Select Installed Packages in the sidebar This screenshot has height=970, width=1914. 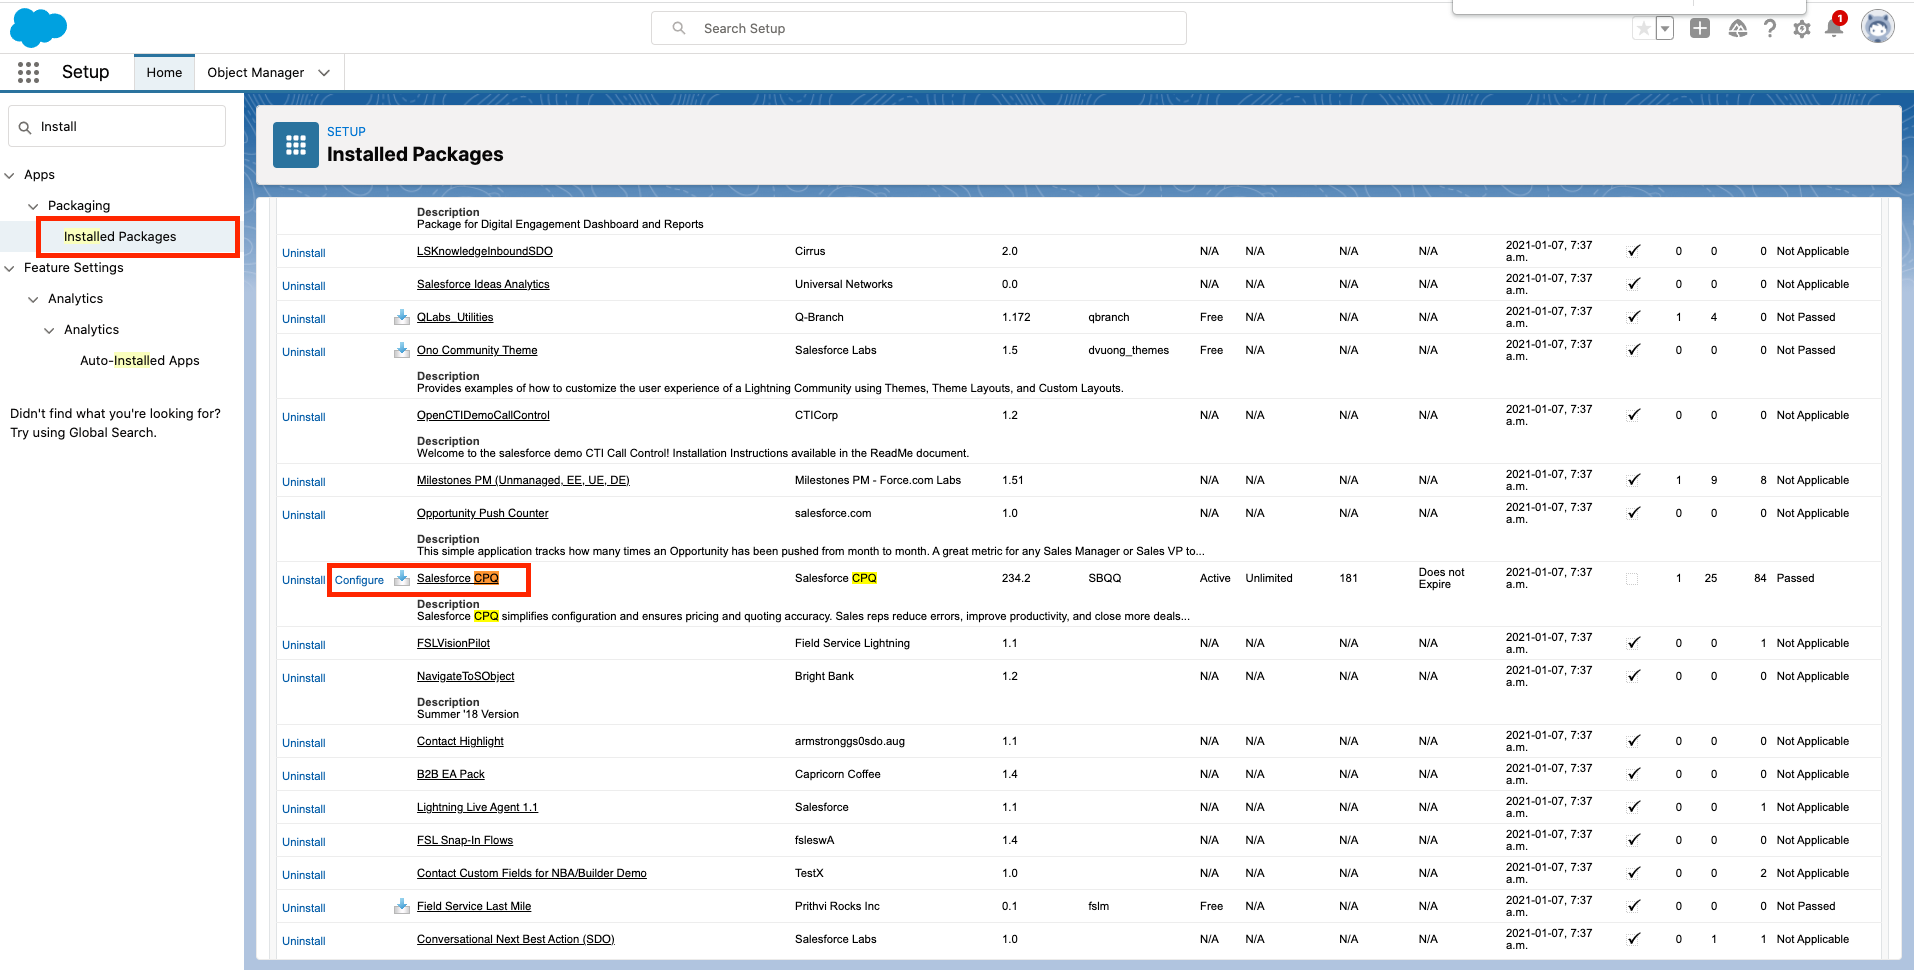(x=120, y=236)
